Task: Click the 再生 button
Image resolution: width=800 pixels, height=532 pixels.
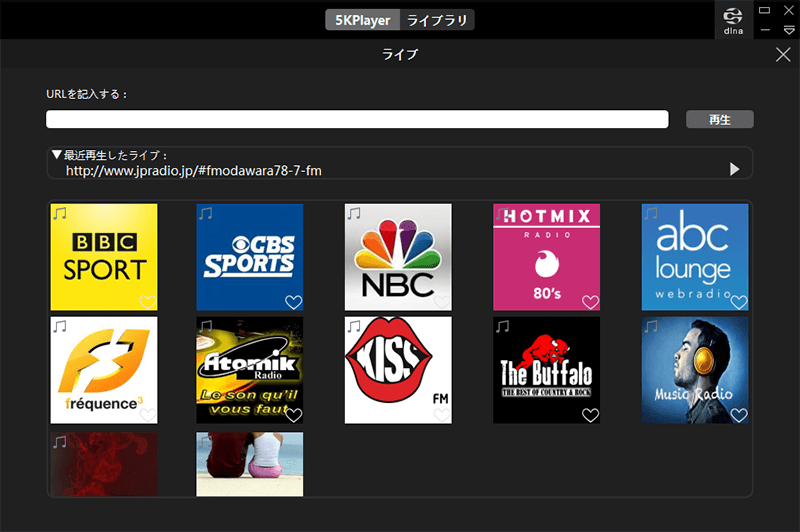Action: pos(719,119)
